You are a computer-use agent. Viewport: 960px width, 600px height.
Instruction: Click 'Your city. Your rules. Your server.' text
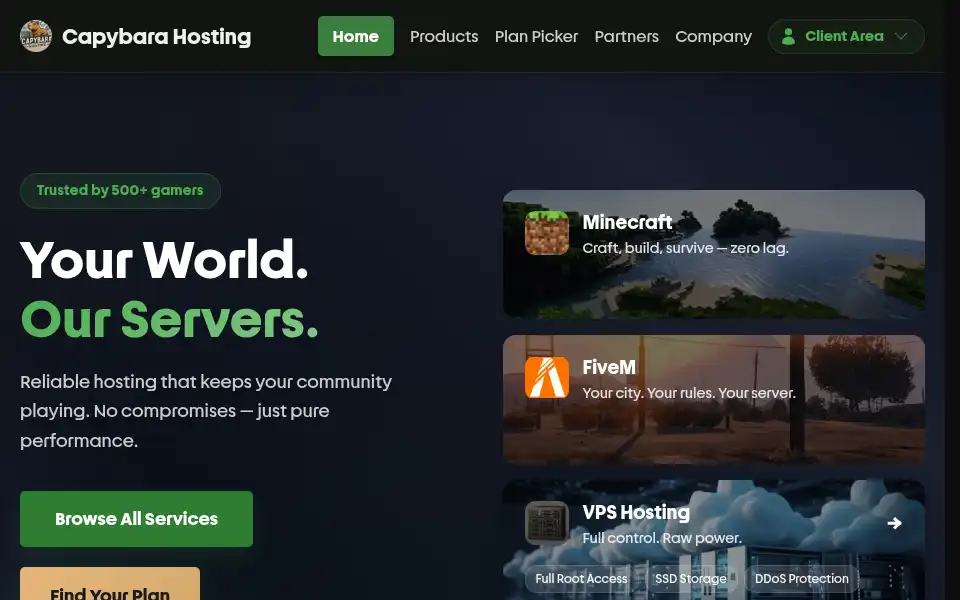coord(689,393)
